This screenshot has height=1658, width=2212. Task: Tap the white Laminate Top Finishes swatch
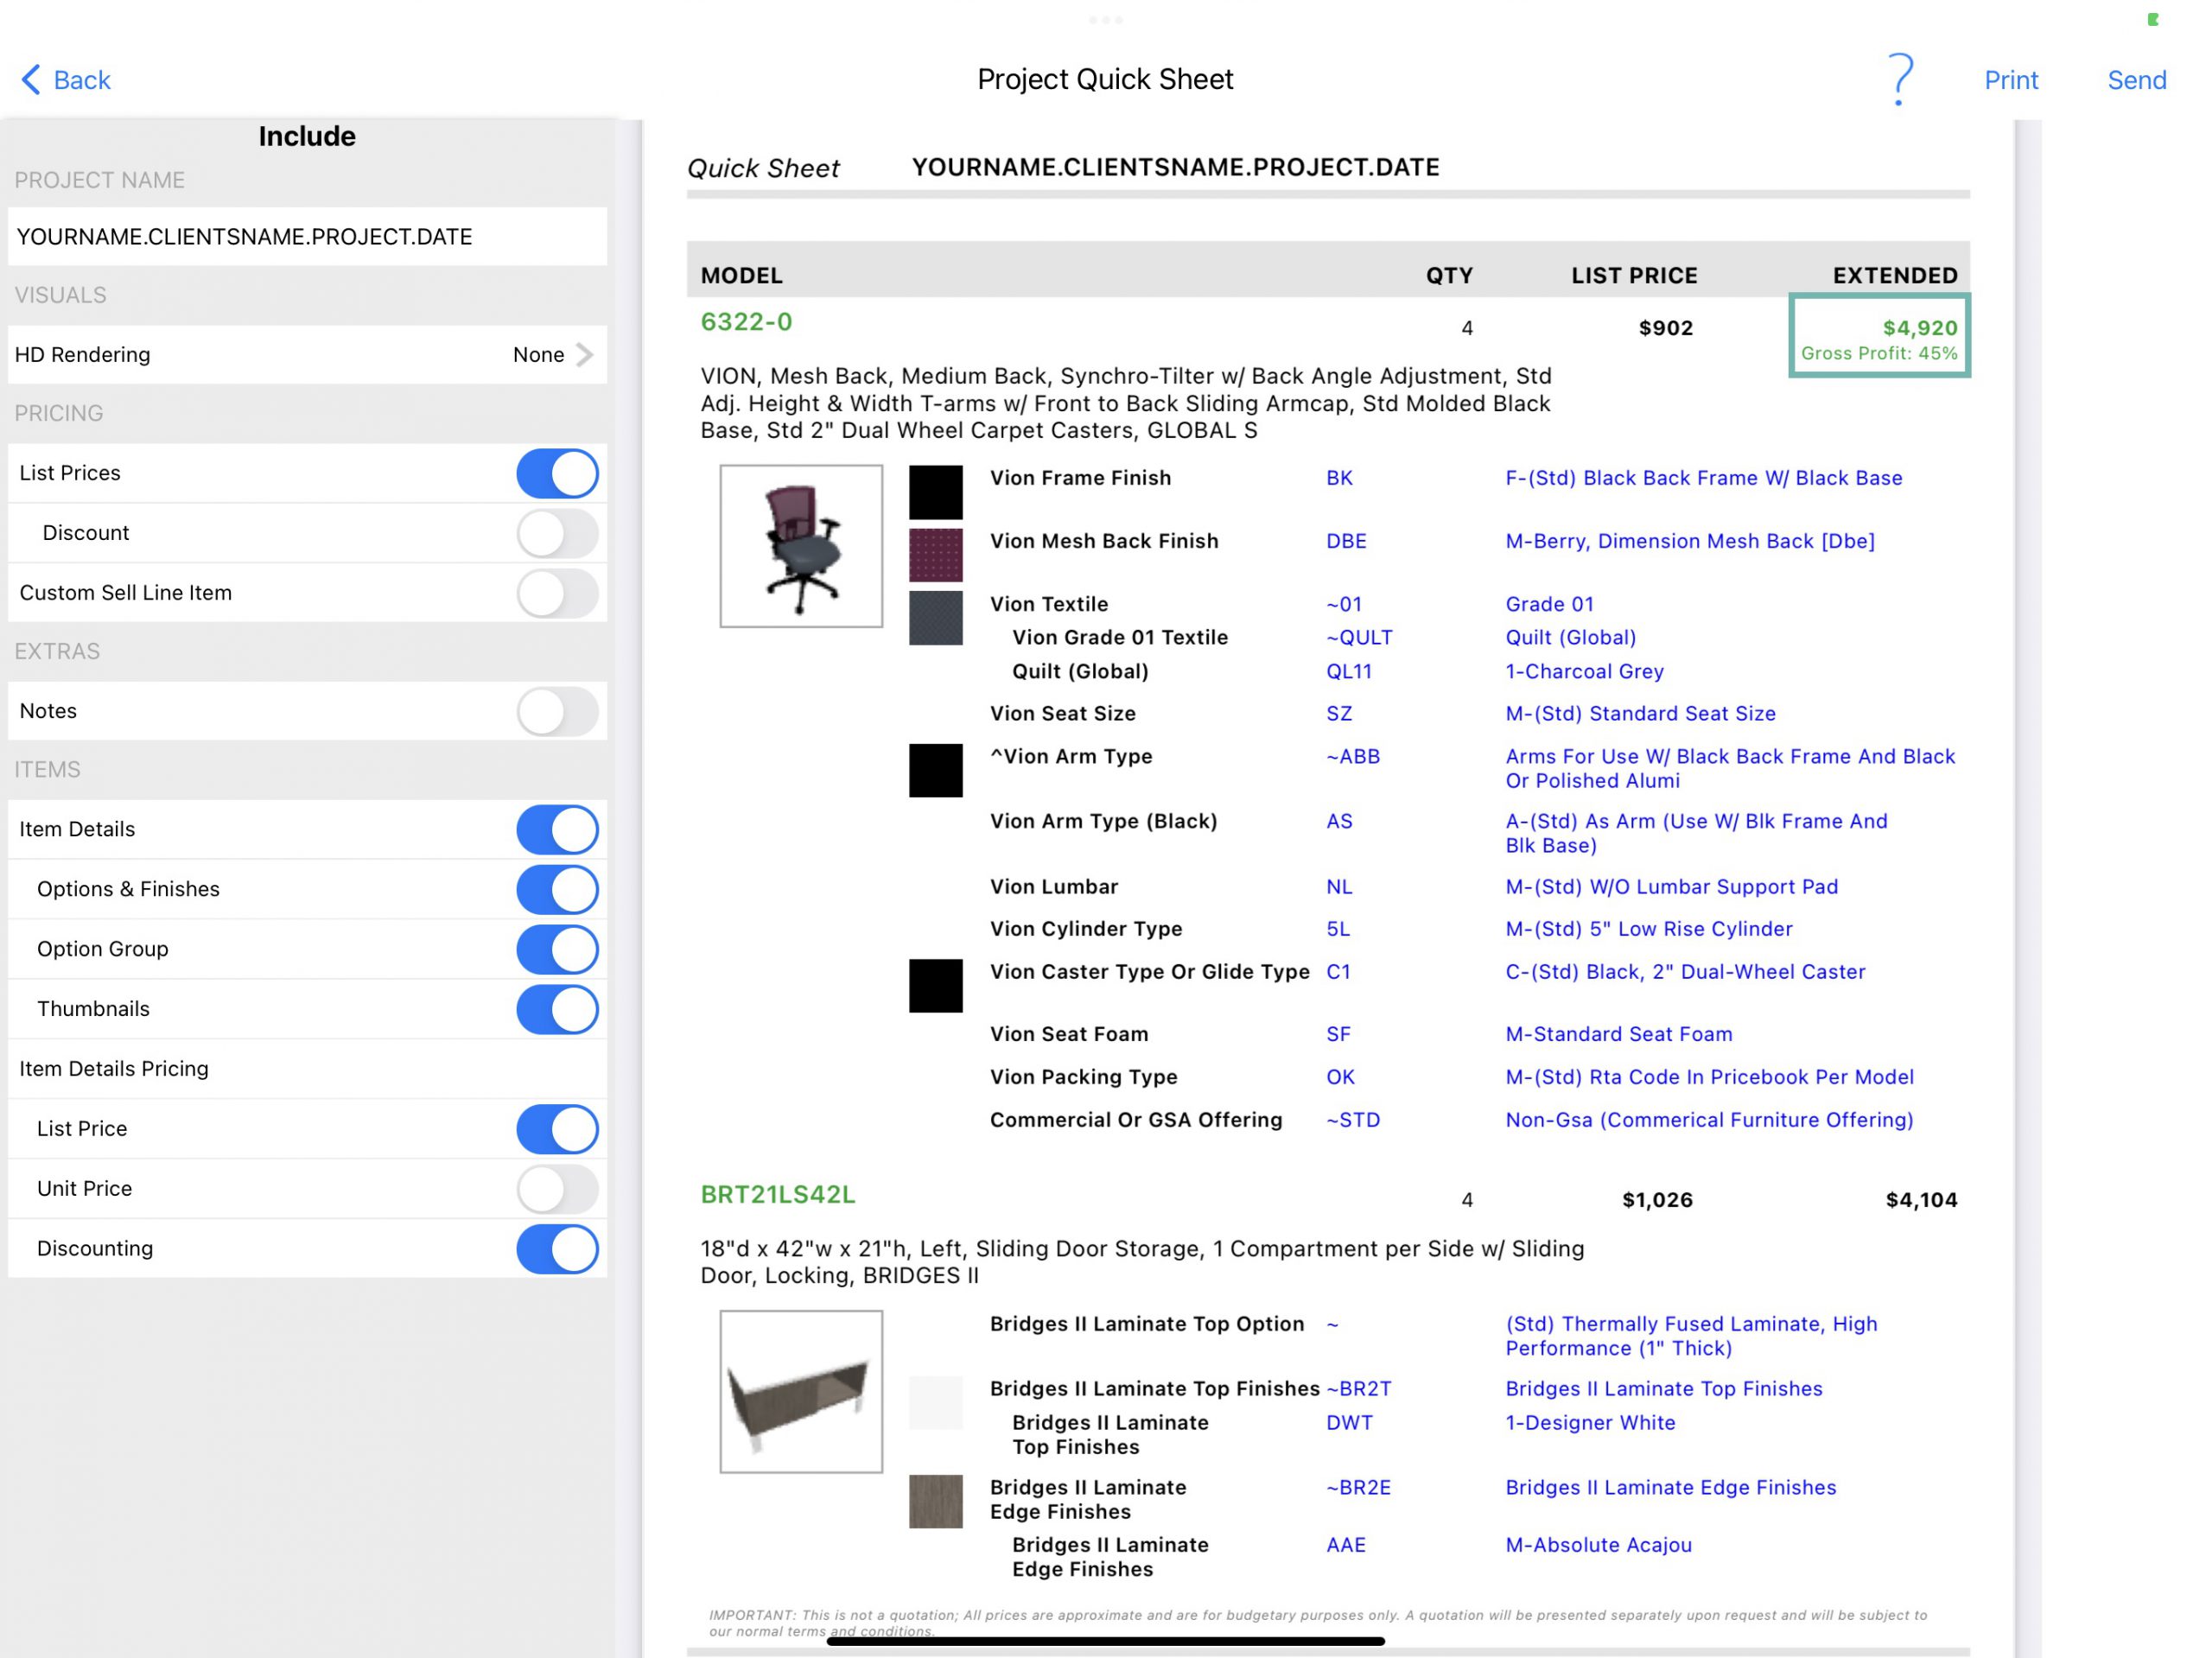[935, 1403]
